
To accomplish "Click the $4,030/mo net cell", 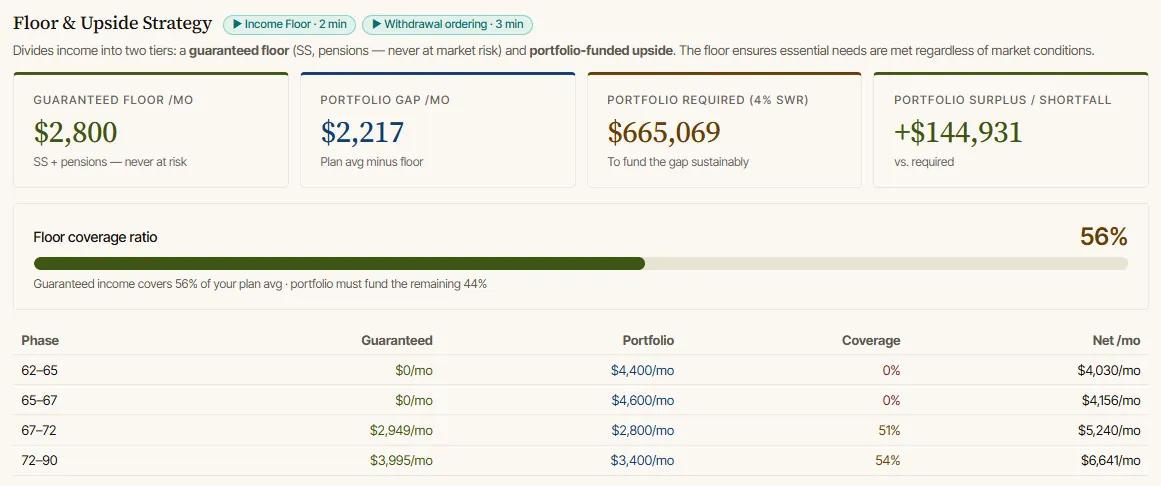I will [x=1109, y=370].
